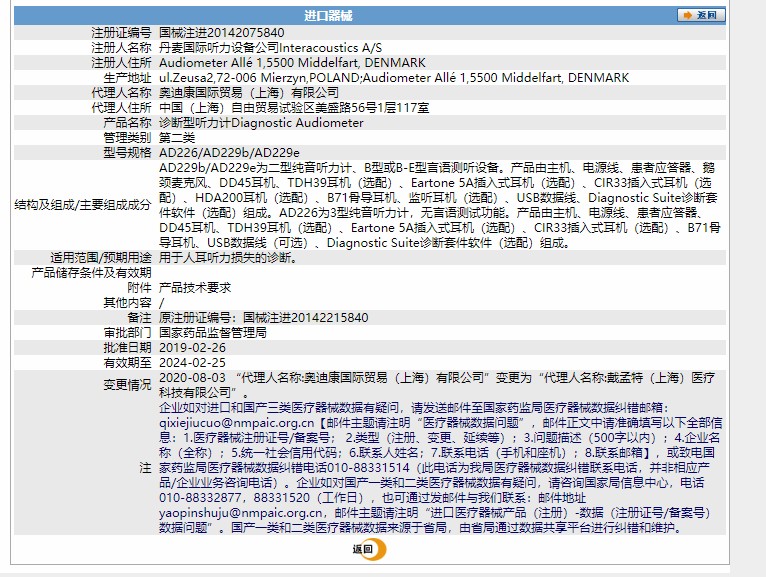Click the round 返回 button at page bottom
Image resolution: width=766 pixels, height=577 pixels.
click(369, 549)
